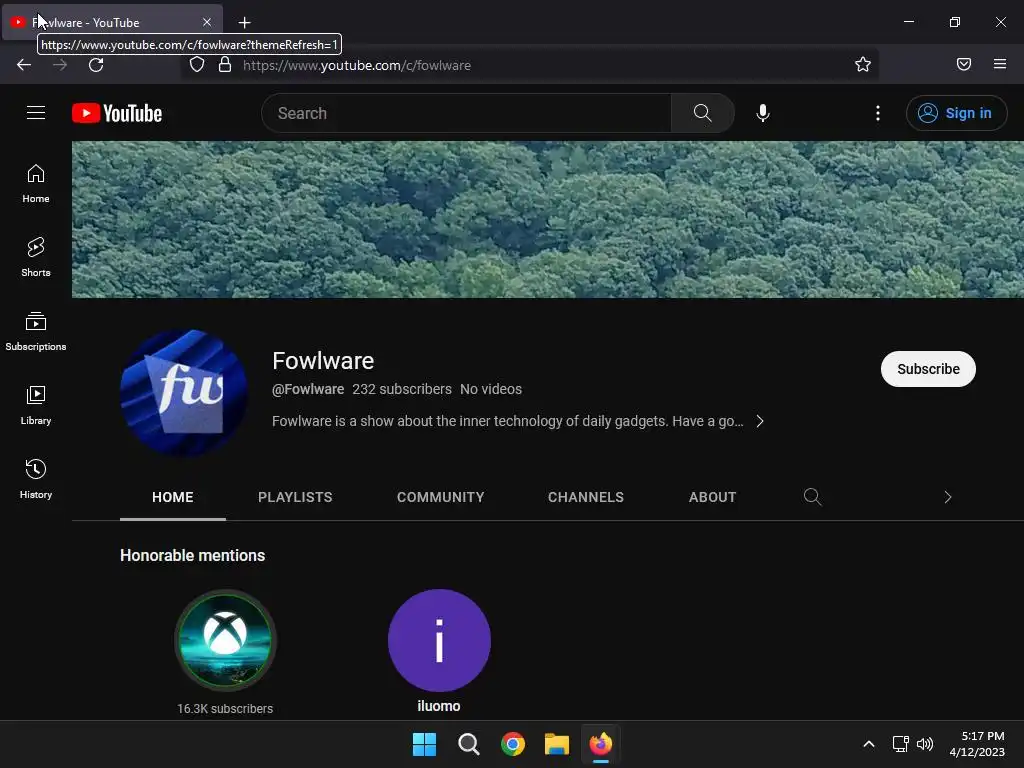The width and height of the screenshot is (1024, 768).
Task: Open Windows taskbar search
Action: pos(469,744)
